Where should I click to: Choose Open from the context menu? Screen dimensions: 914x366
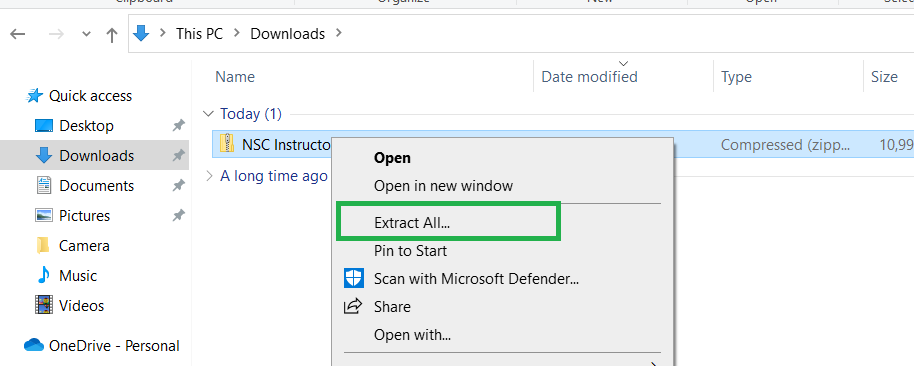[x=392, y=158]
